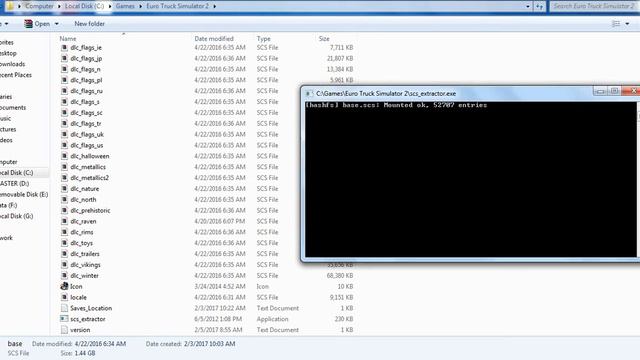Select the dlc_flags_sc file icon
640x360 pixels.
tap(64, 113)
